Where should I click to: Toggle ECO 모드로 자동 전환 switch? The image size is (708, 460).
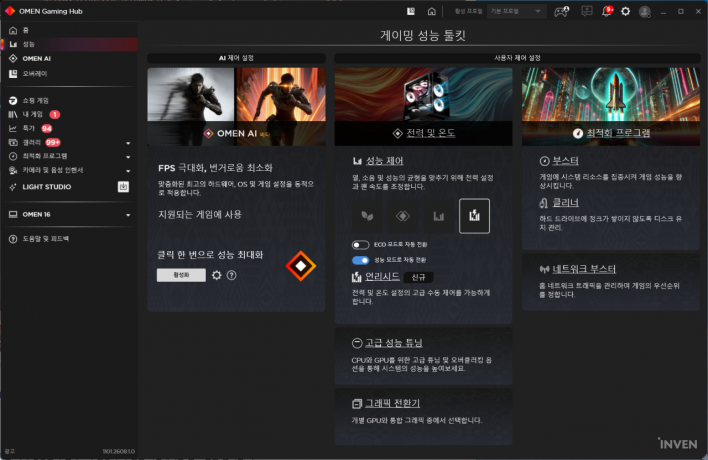(x=360, y=245)
